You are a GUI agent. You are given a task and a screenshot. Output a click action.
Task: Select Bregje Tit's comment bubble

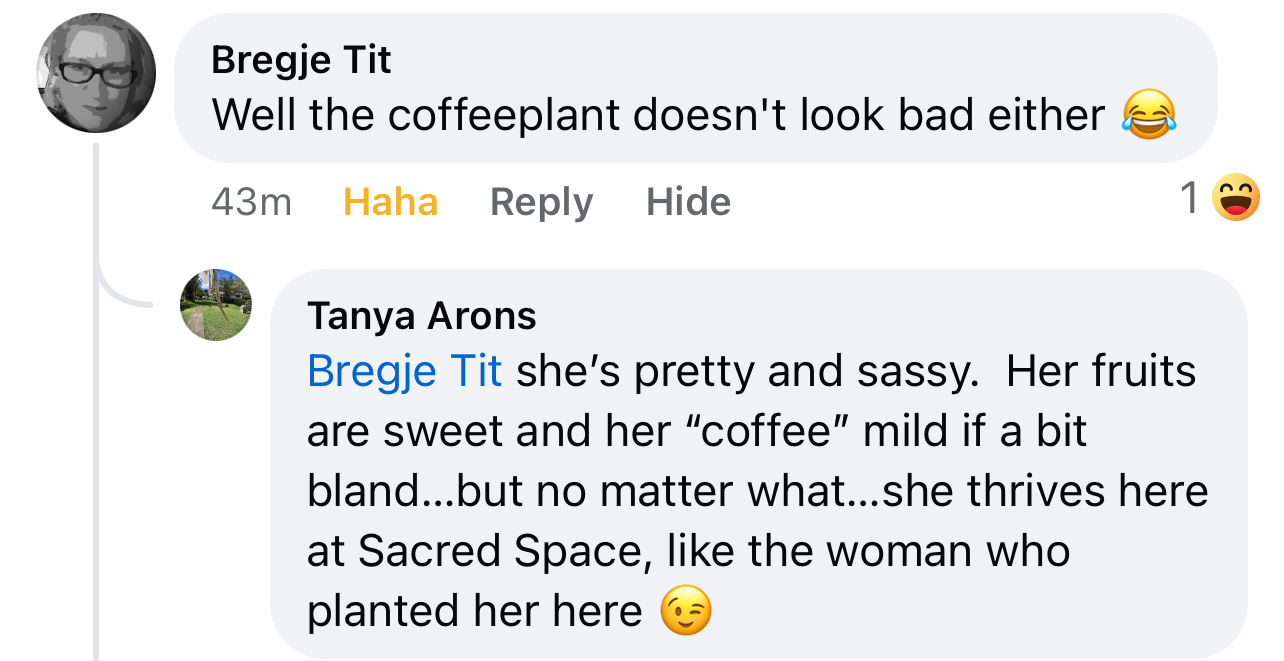pyautogui.click(x=696, y=88)
